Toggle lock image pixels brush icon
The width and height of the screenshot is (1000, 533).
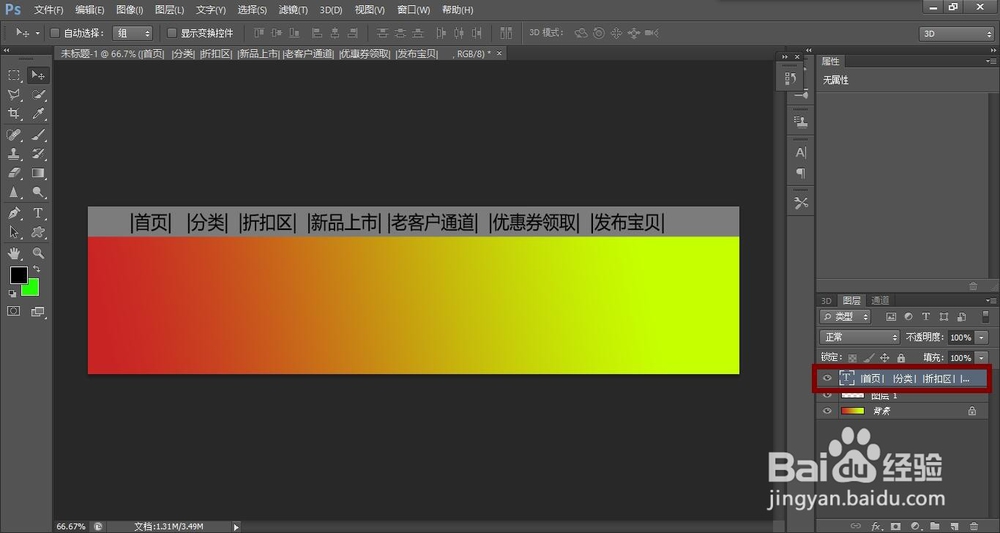(869, 358)
